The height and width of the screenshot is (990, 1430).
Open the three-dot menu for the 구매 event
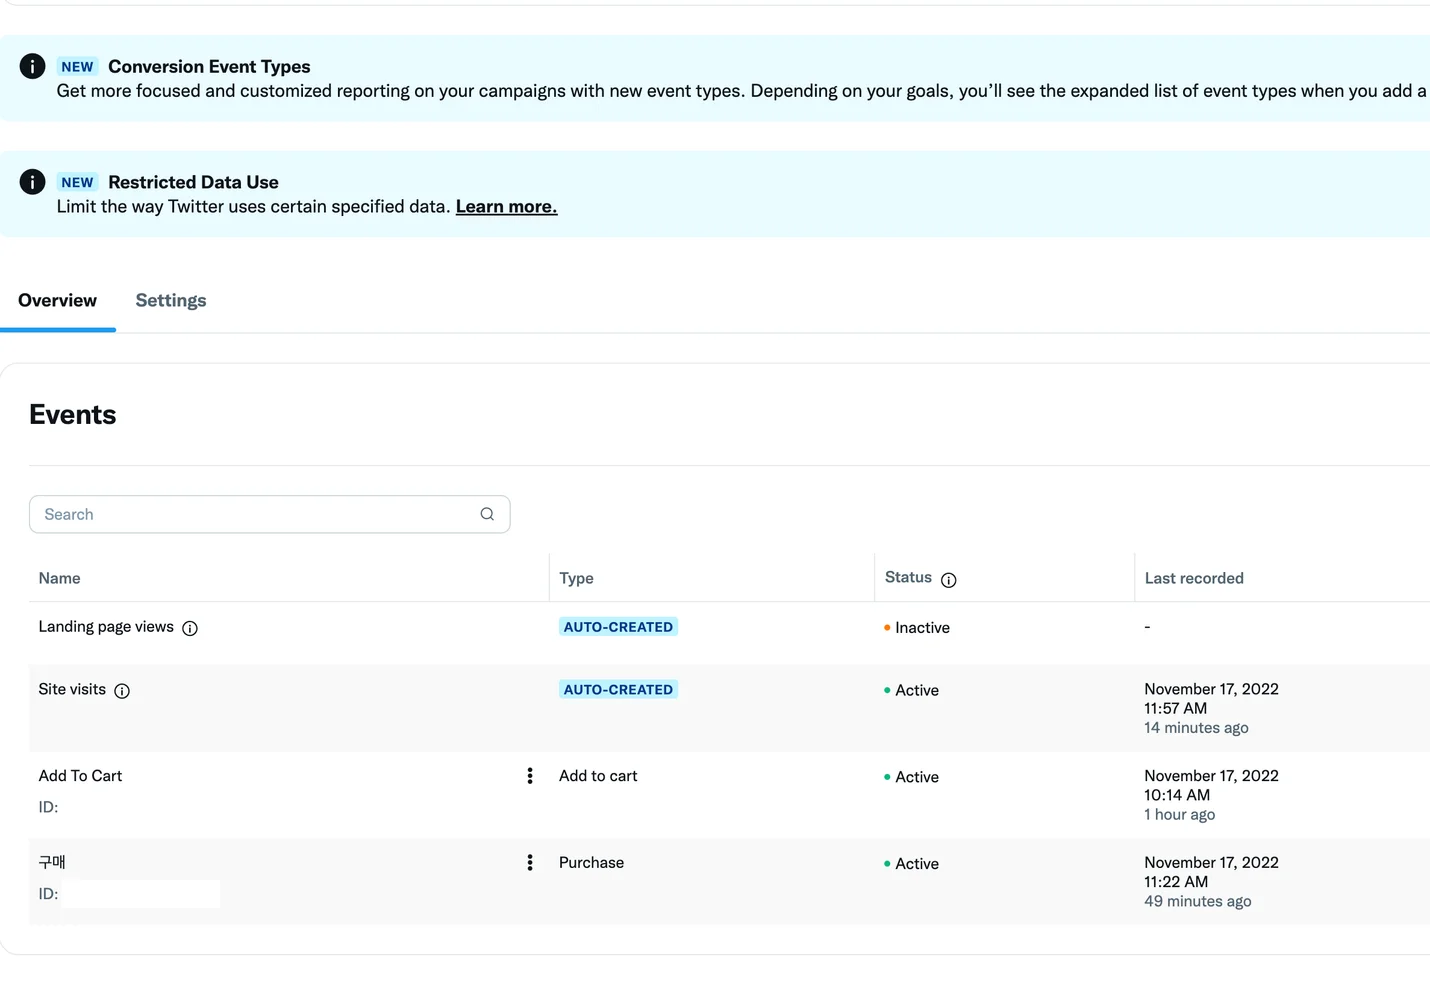click(x=530, y=863)
